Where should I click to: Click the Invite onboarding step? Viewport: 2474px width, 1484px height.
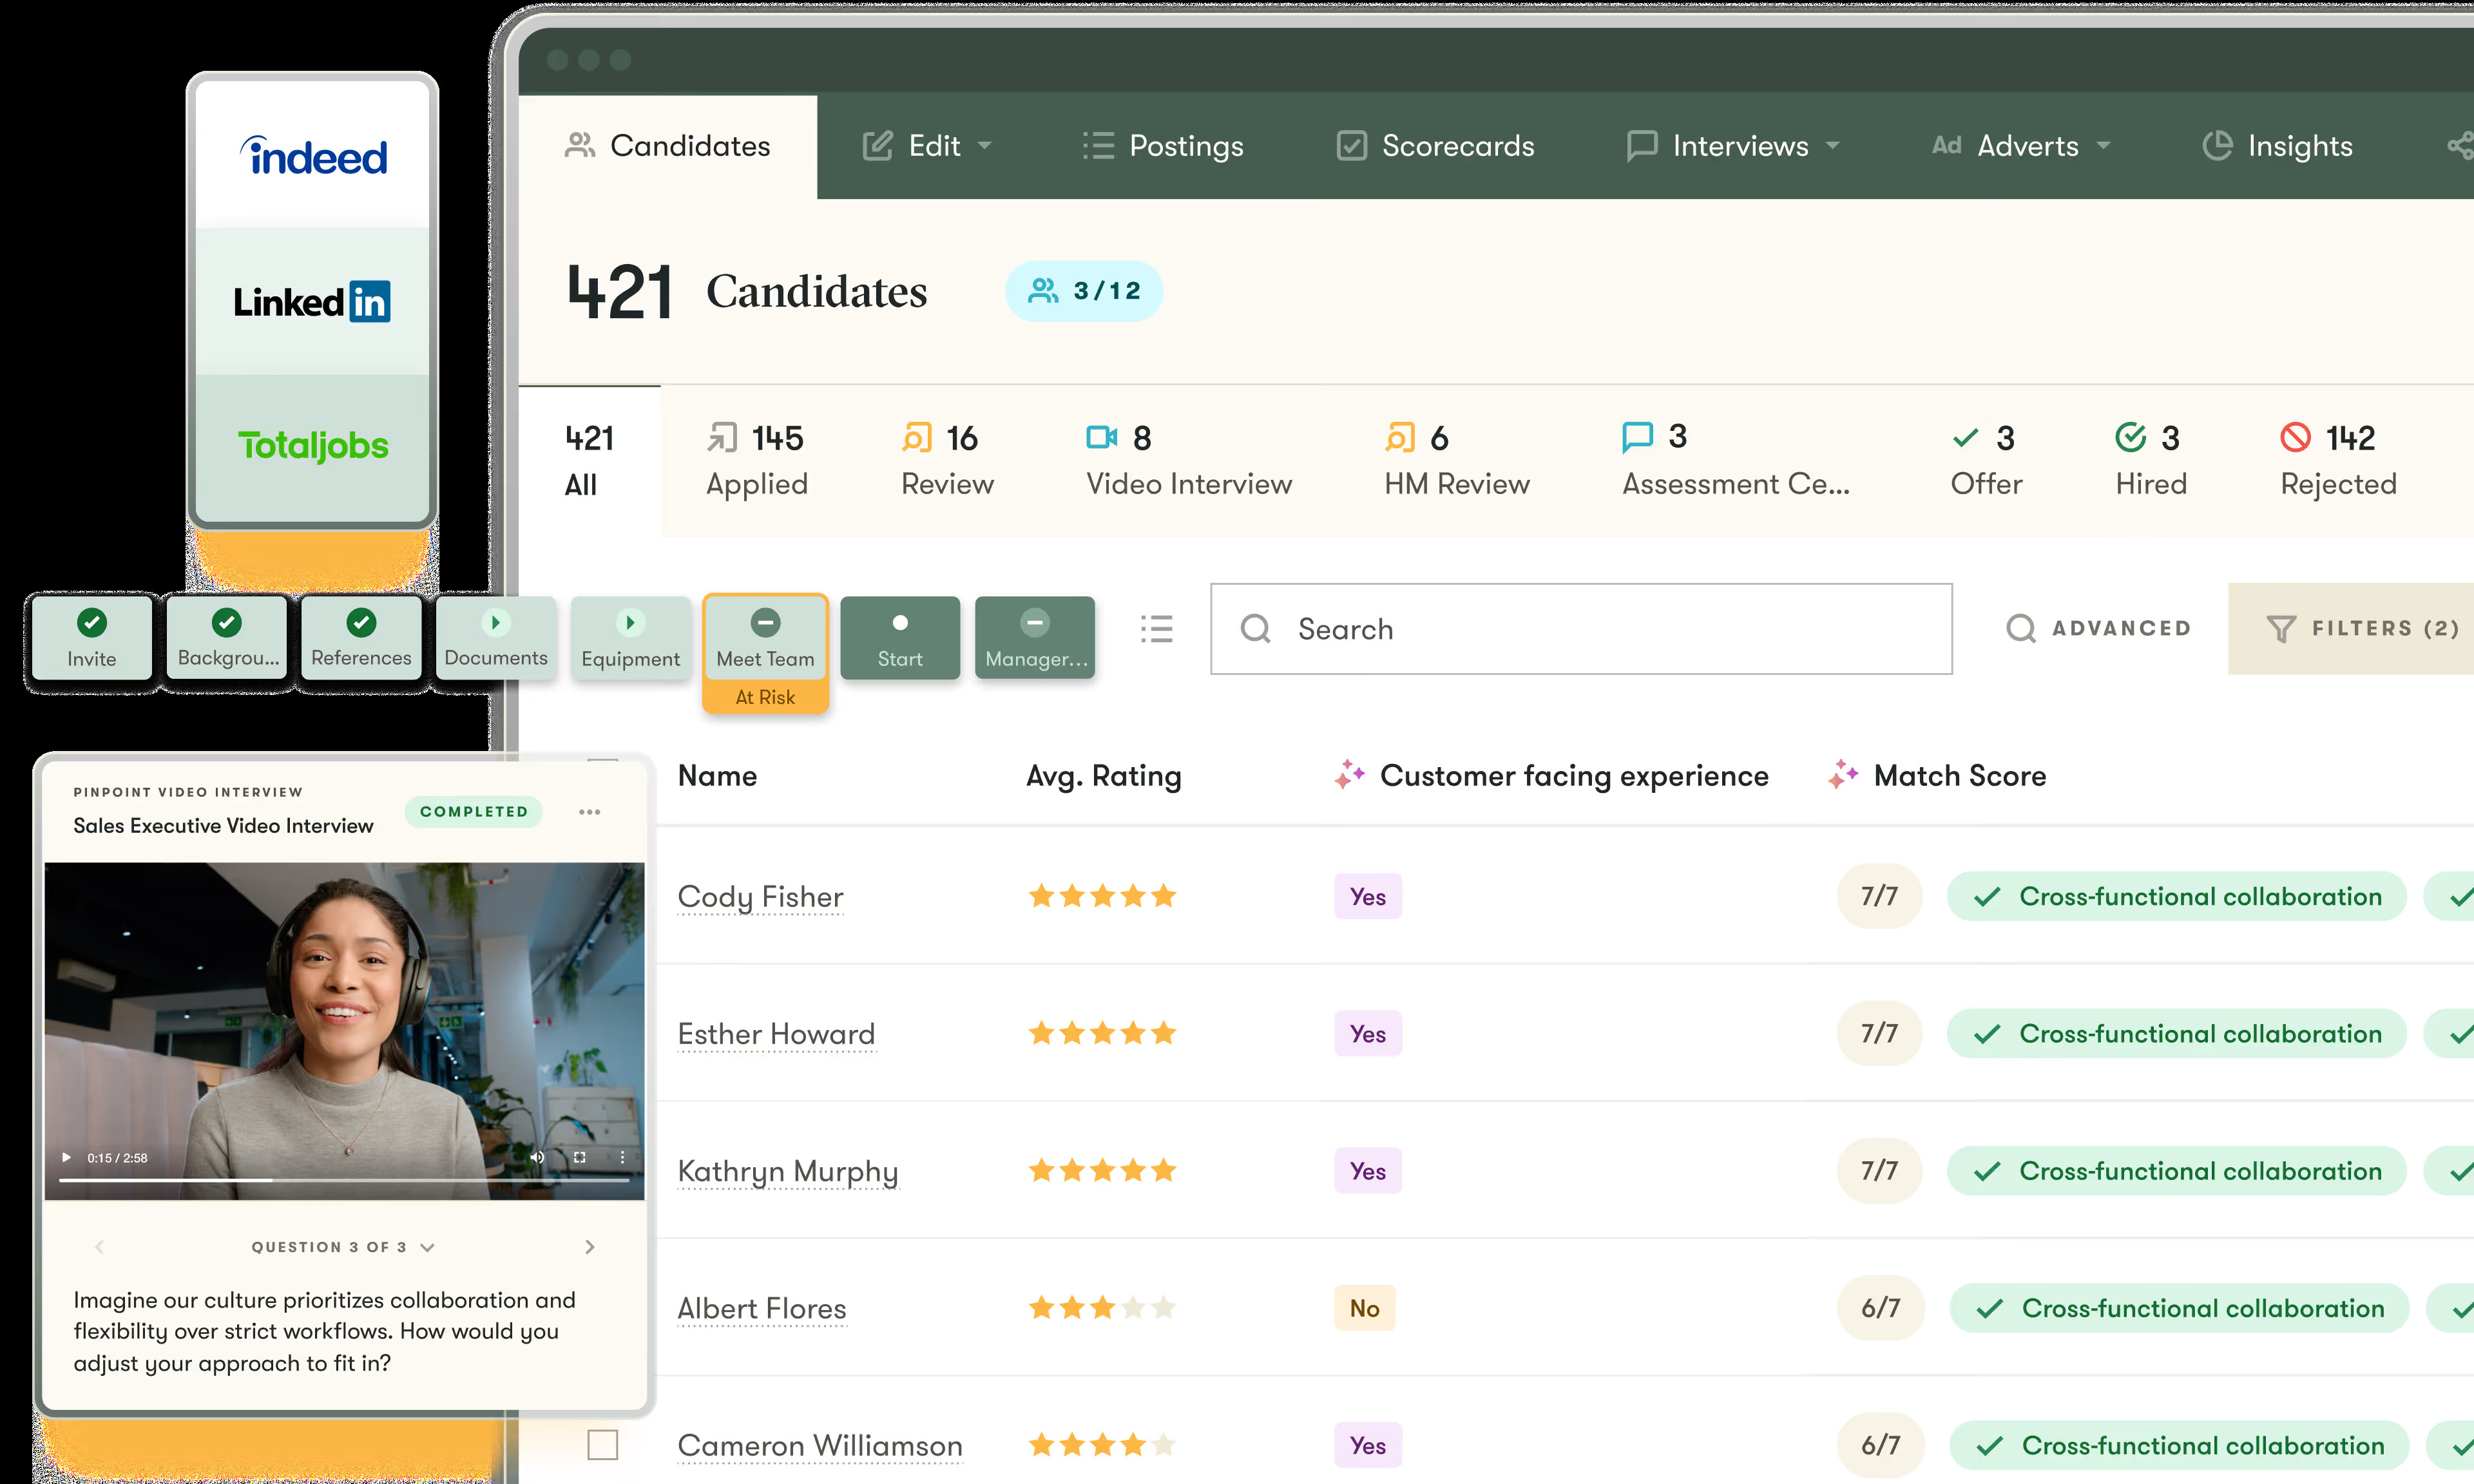tap(92, 638)
